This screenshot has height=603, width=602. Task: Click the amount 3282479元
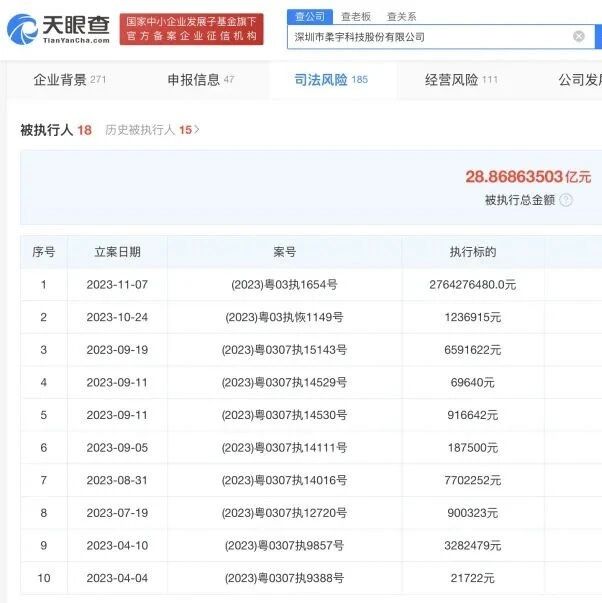click(x=473, y=545)
